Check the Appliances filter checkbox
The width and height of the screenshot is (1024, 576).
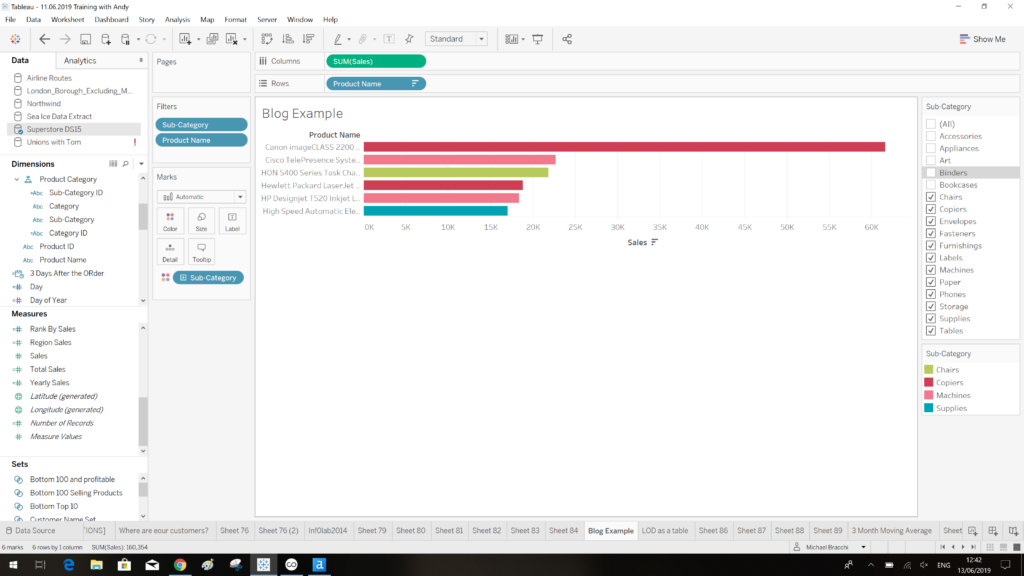click(931, 148)
